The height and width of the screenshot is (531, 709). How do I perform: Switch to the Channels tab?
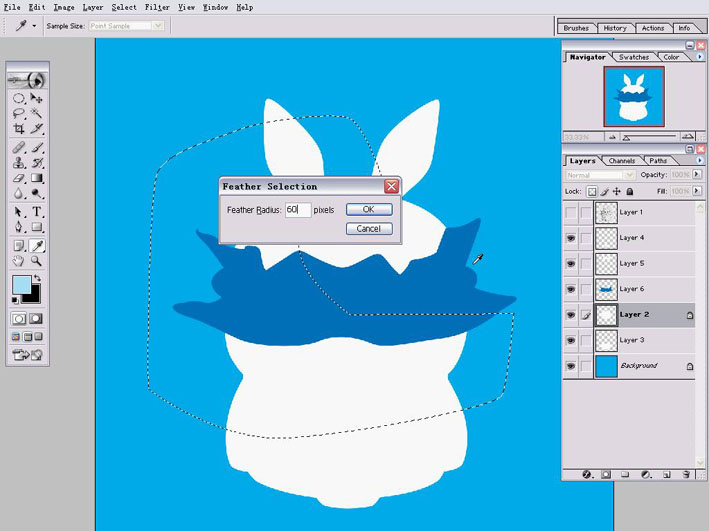coord(622,161)
